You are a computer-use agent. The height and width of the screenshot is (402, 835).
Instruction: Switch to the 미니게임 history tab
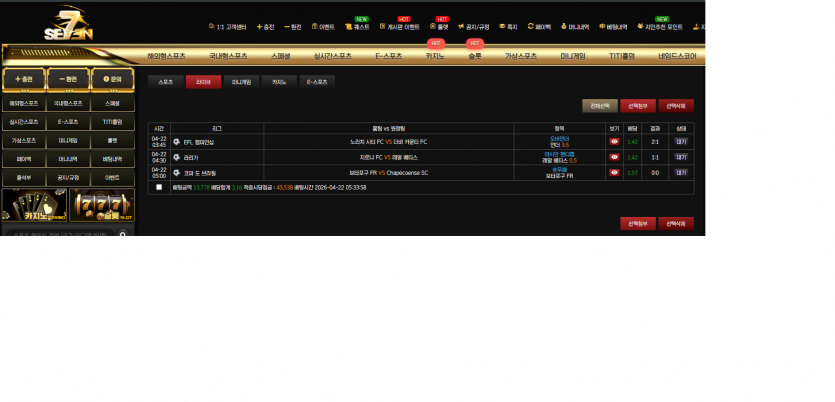[x=241, y=82]
